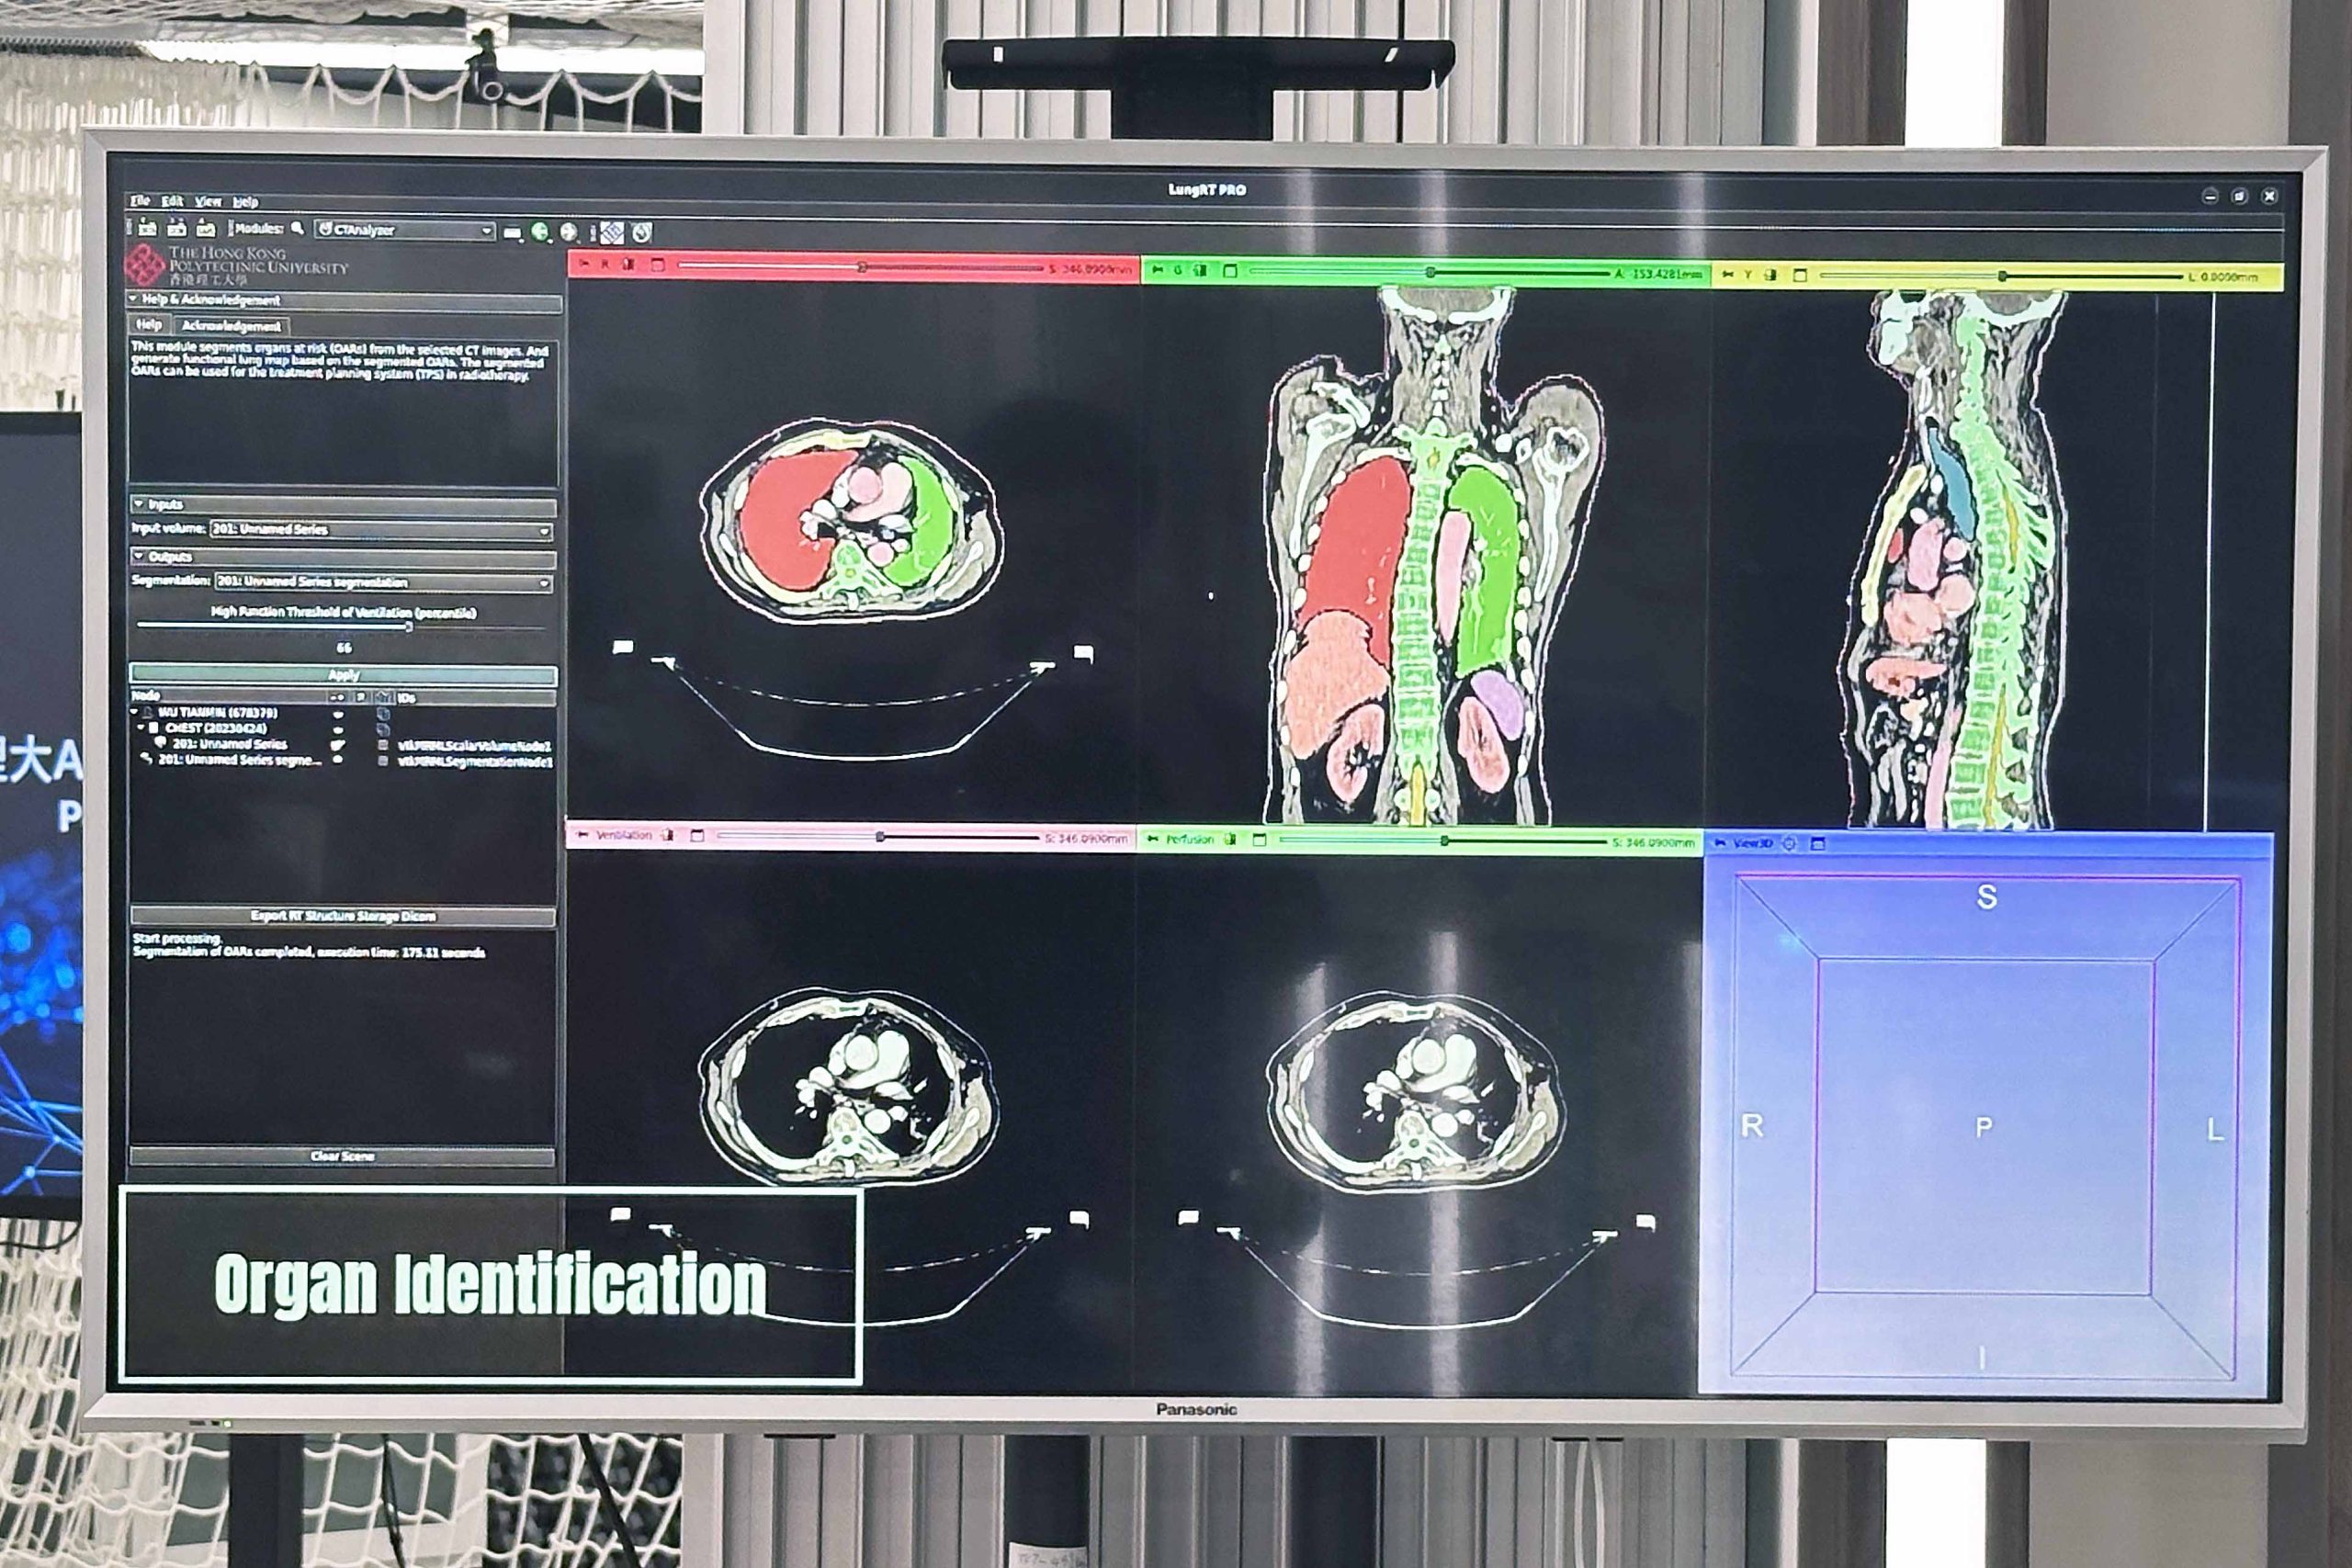The height and width of the screenshot is (1568, 2352).
Task: Collapse the CHEST (20230424) tree node
Action: click(141, 727)
